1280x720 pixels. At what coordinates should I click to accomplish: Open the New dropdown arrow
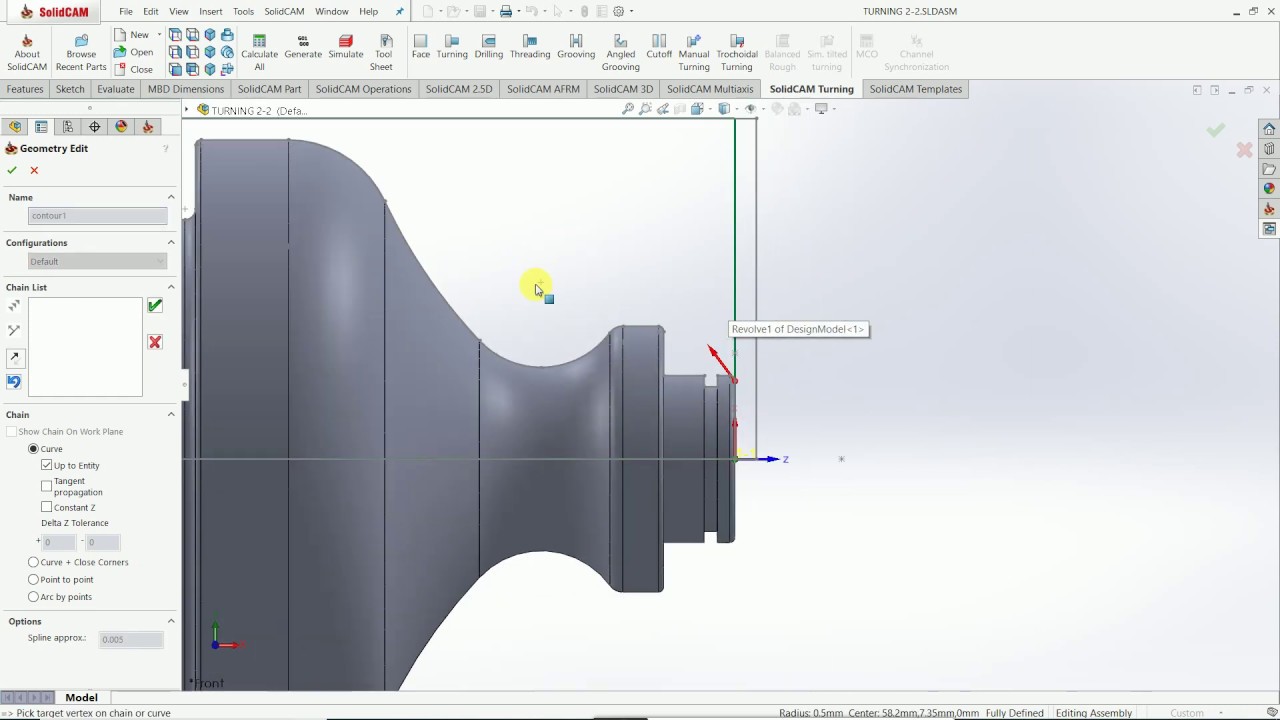coord(158,35)
